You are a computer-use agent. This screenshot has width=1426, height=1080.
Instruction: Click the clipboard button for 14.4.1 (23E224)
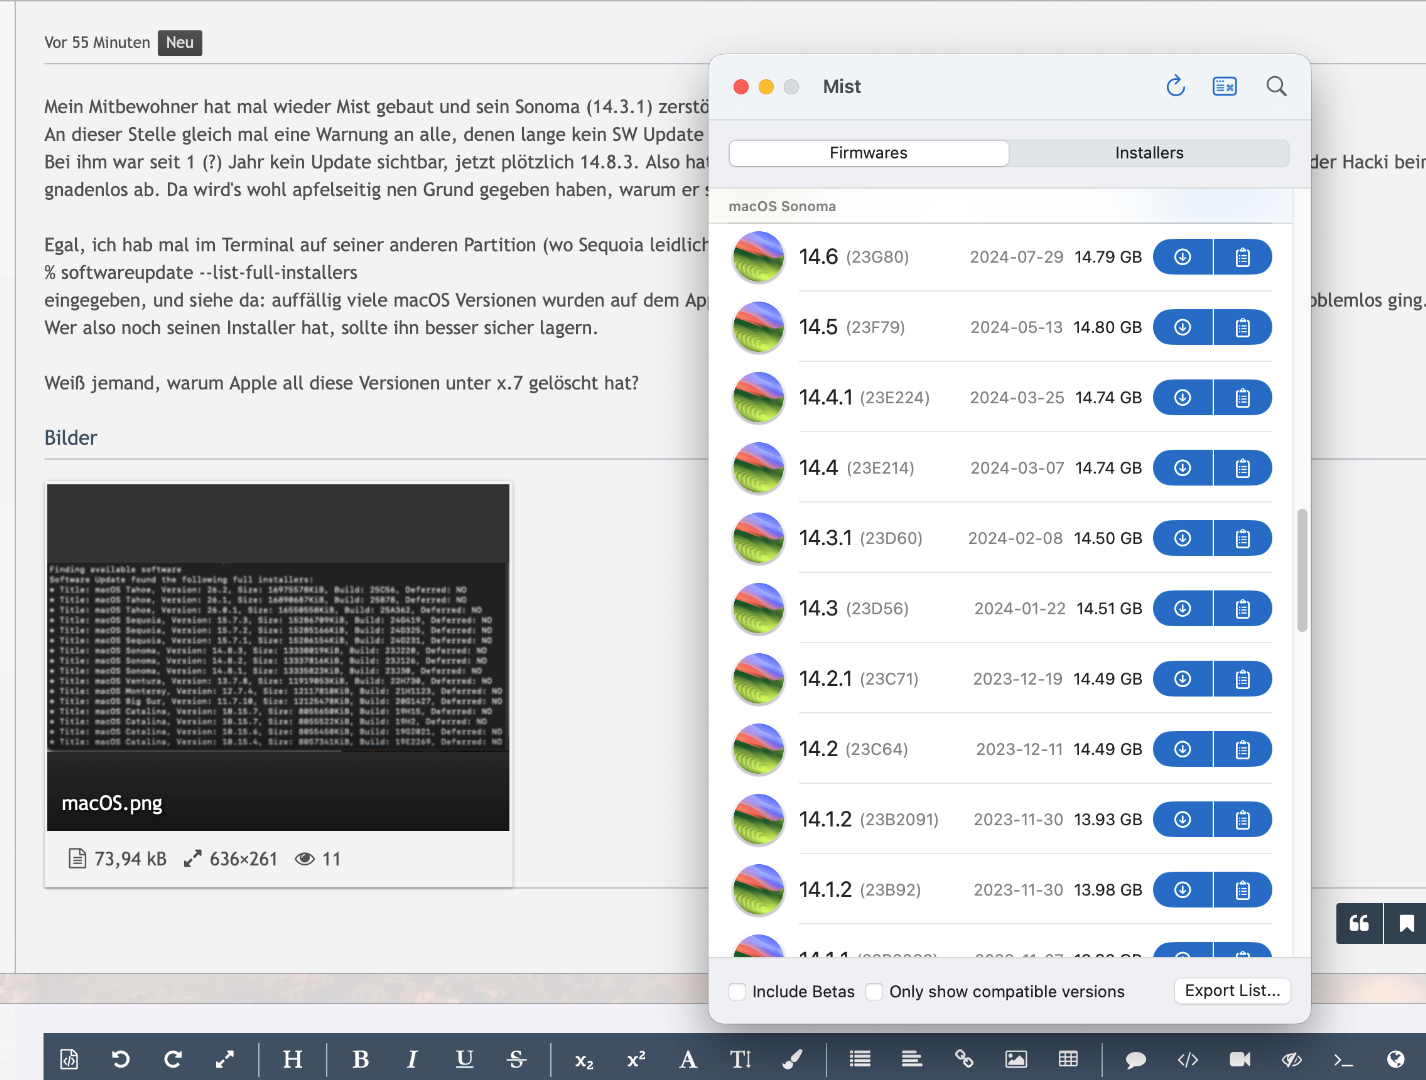pyautogui.click(x=1243, y=398)
